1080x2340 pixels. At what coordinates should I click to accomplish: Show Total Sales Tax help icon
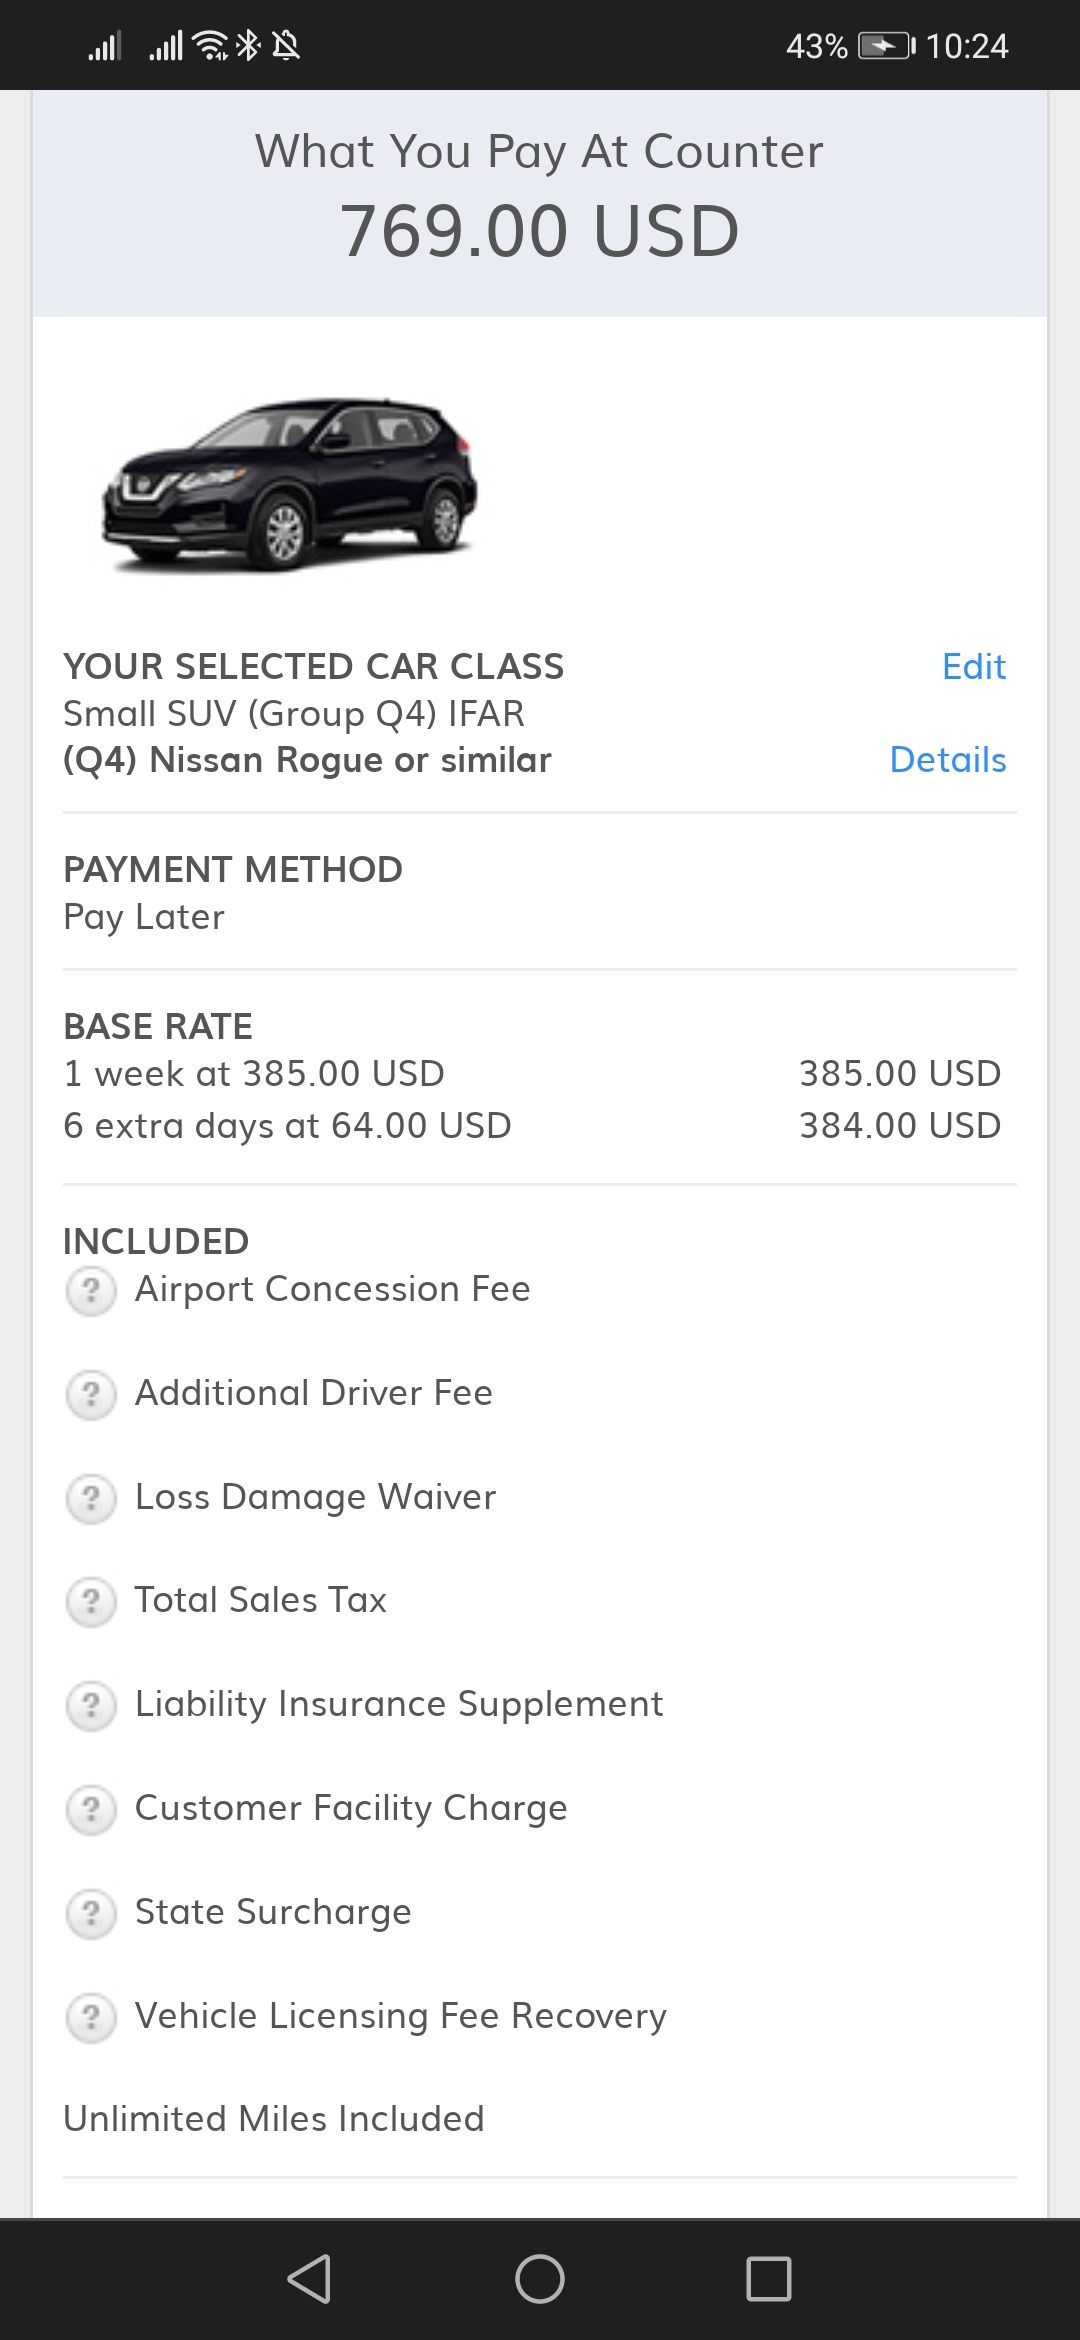pos(91,1601)
